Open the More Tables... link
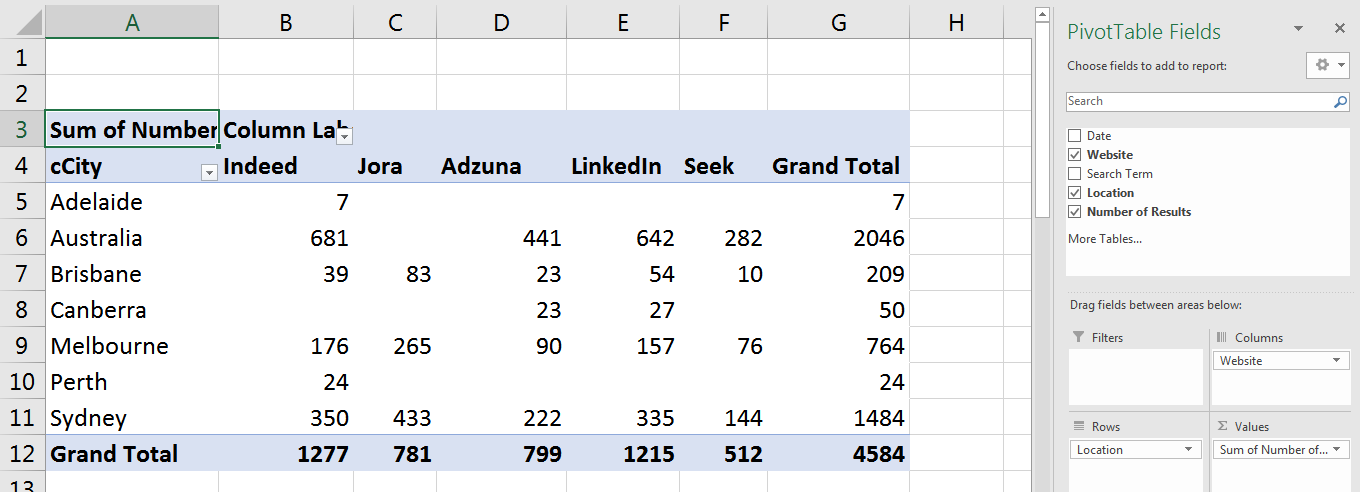 click(x=1104, y=239)
